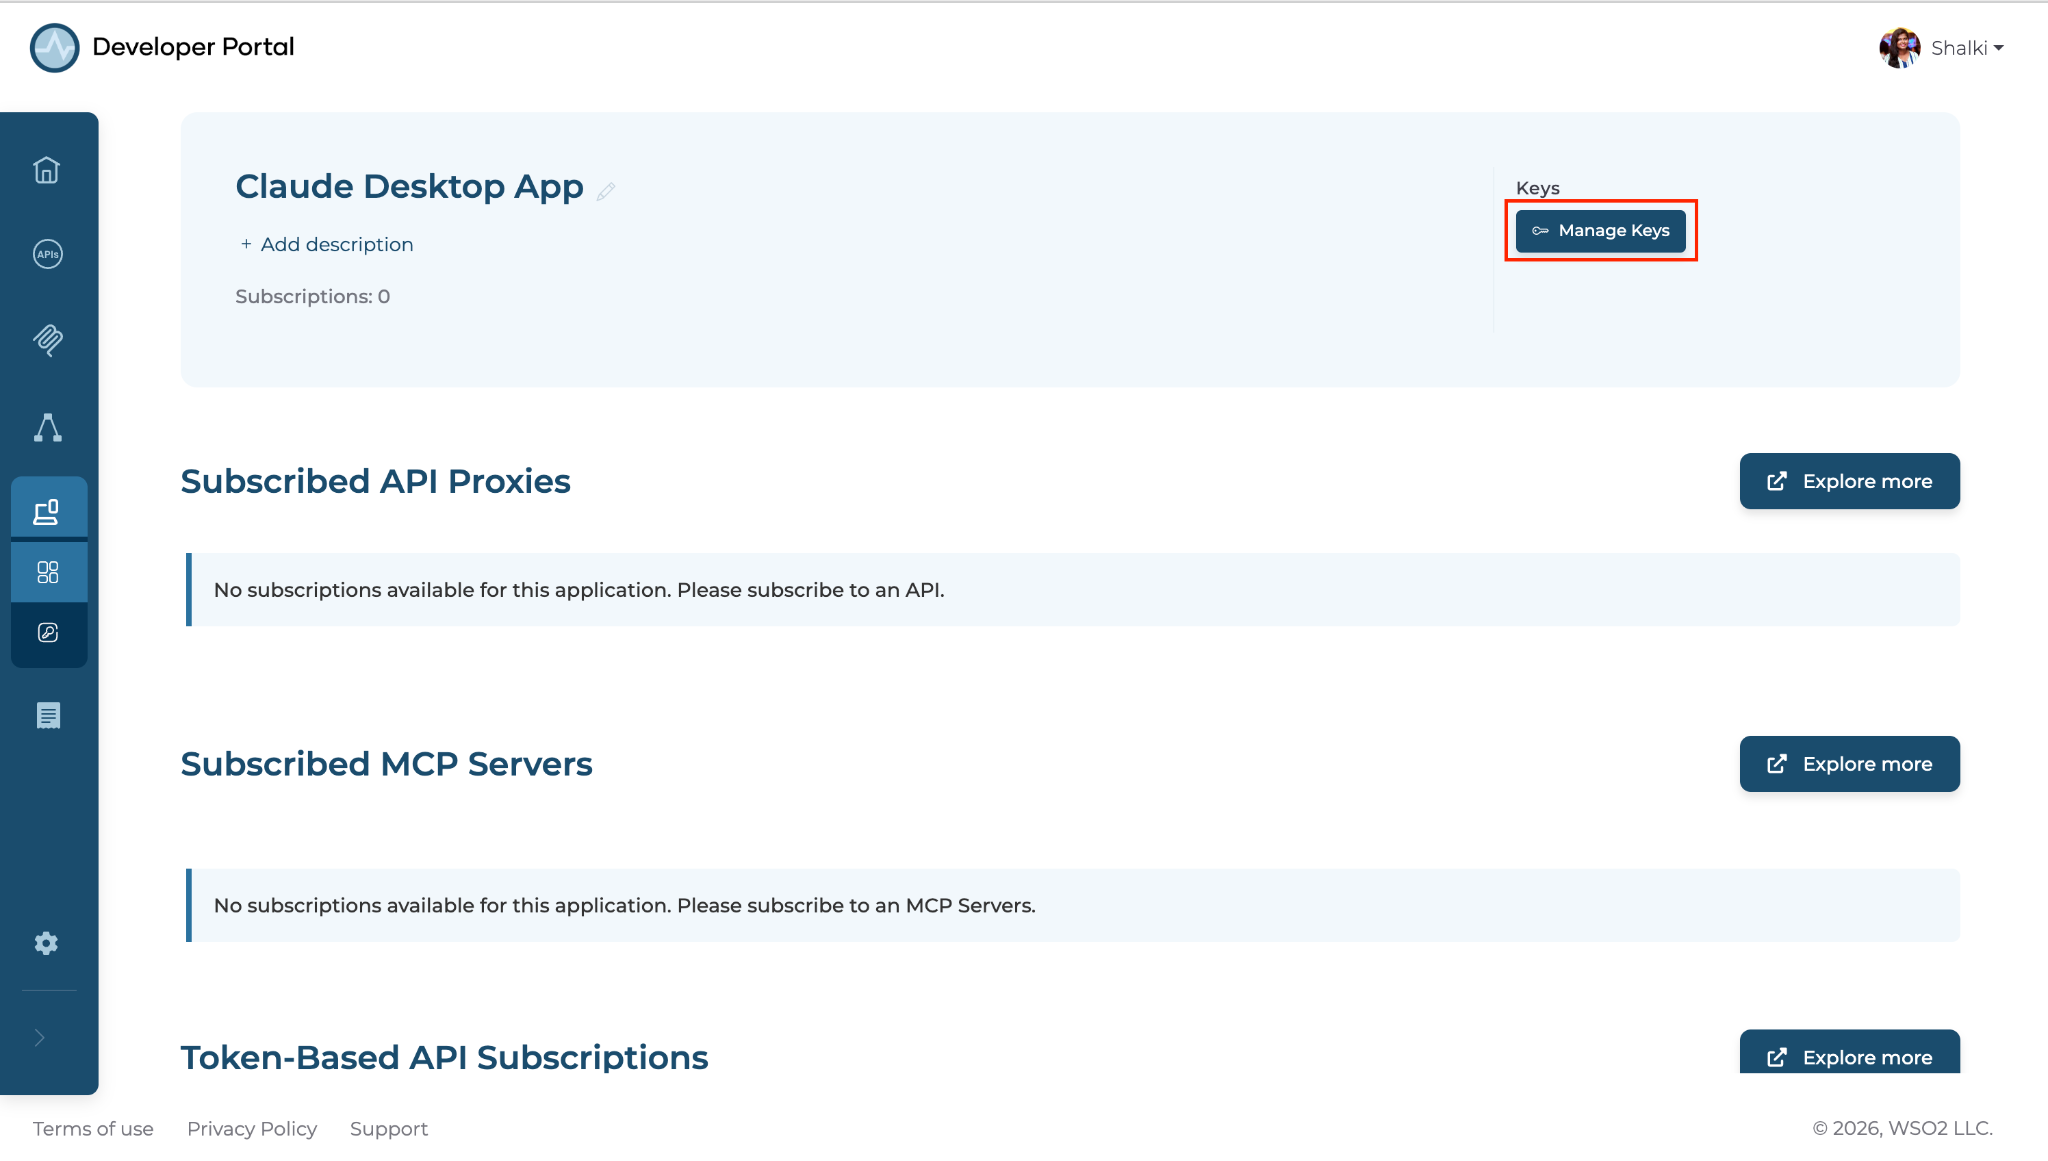Open the MCP paperclip-style sidebar icon
This screenshot has height=1161, width=2048.
pyautogui.click(x=47, y=340)
